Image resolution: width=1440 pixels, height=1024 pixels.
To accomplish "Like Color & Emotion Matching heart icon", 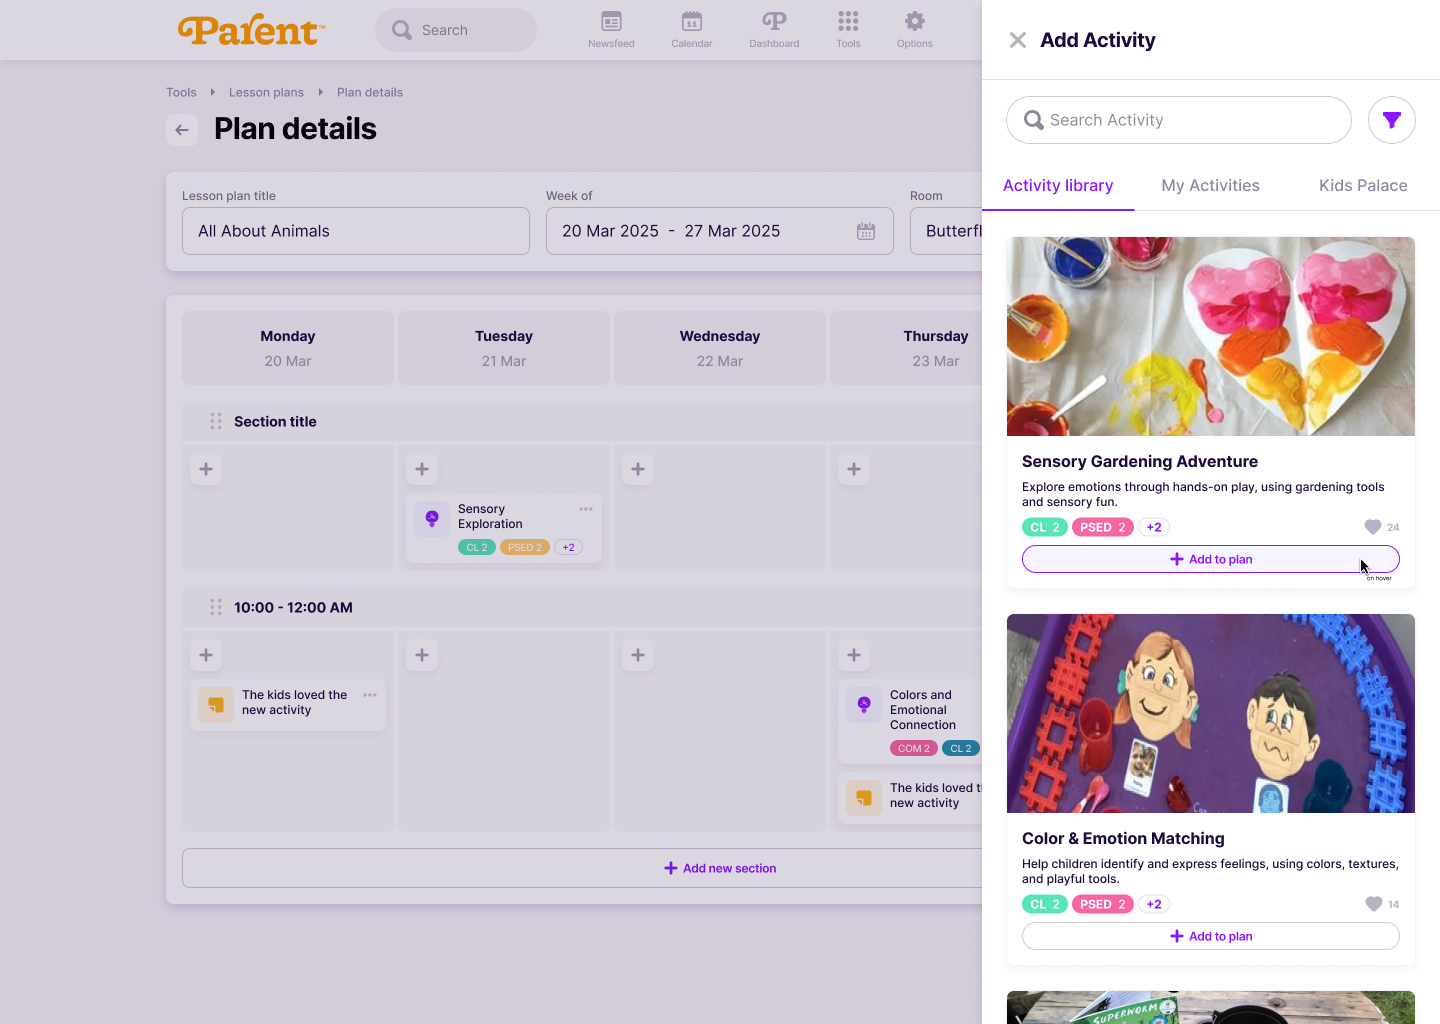I will click(x=1374, y=904).
